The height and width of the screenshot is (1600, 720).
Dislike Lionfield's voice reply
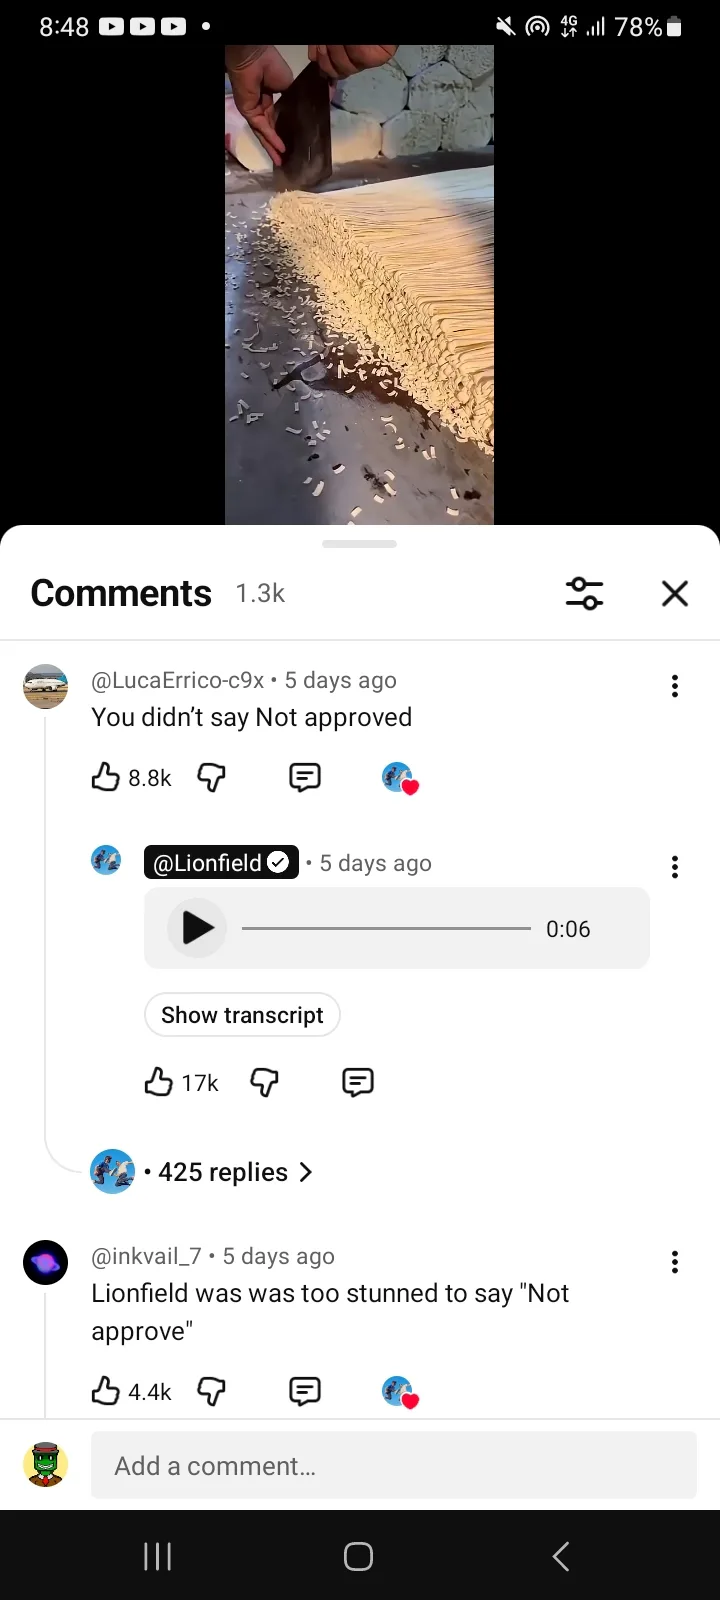264,1082
